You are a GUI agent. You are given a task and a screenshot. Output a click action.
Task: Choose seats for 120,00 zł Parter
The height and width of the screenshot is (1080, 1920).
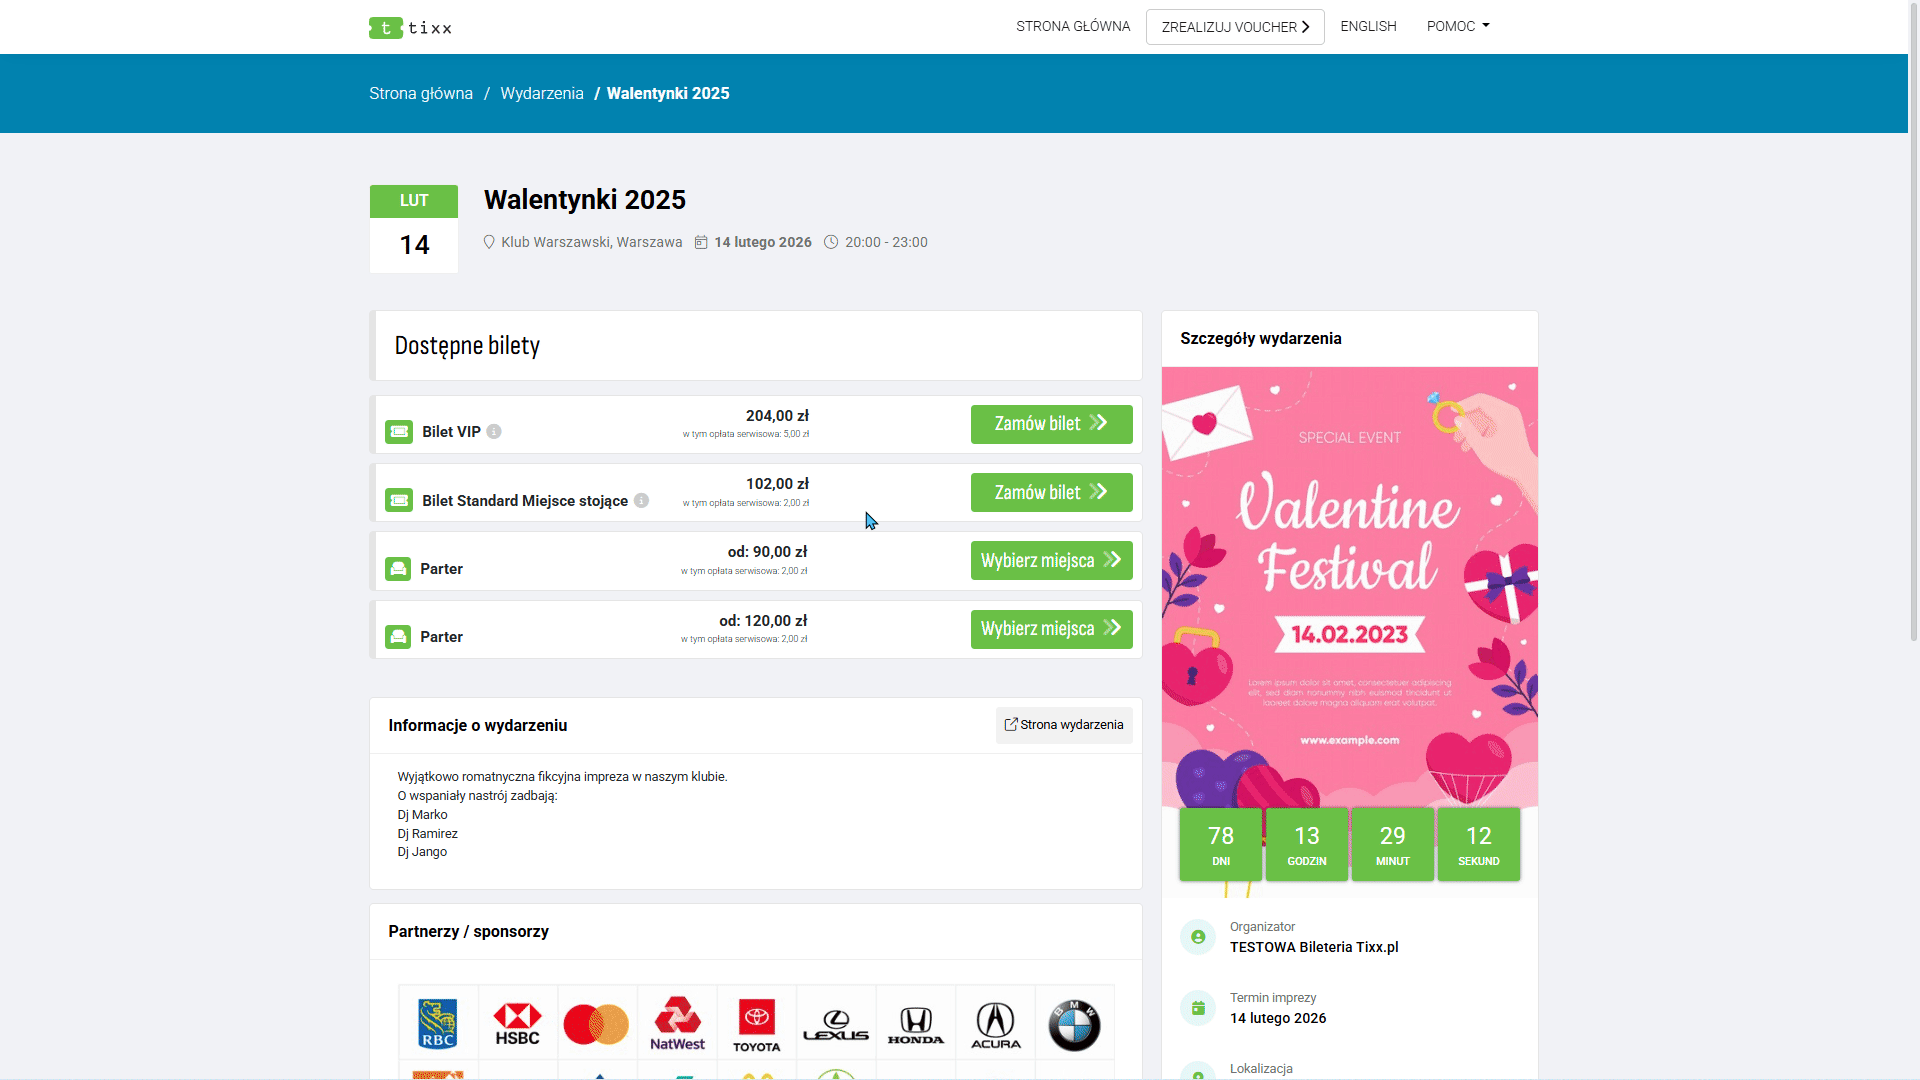(1051, 629)
